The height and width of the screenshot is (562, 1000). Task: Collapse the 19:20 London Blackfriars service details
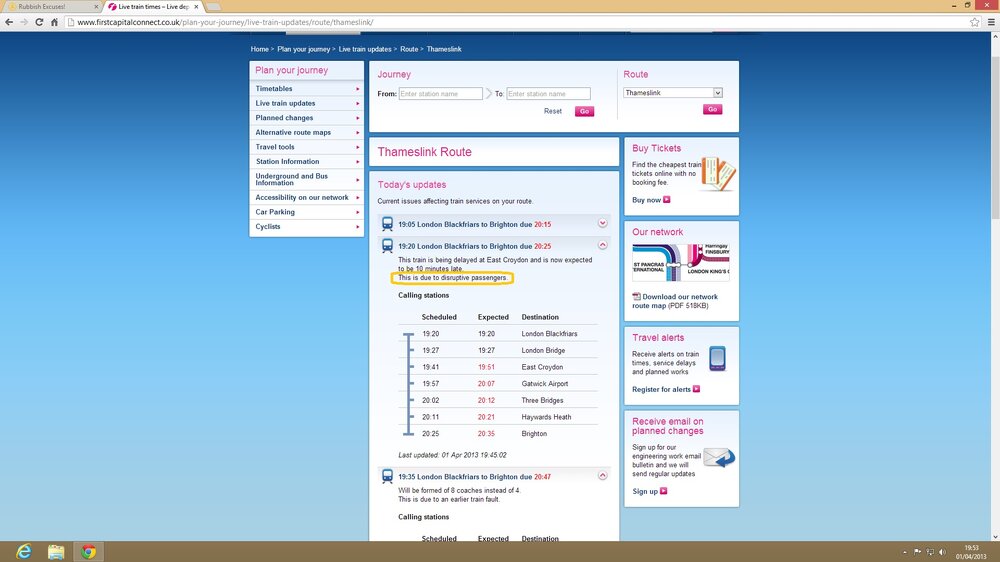click(x=602, y=245)
